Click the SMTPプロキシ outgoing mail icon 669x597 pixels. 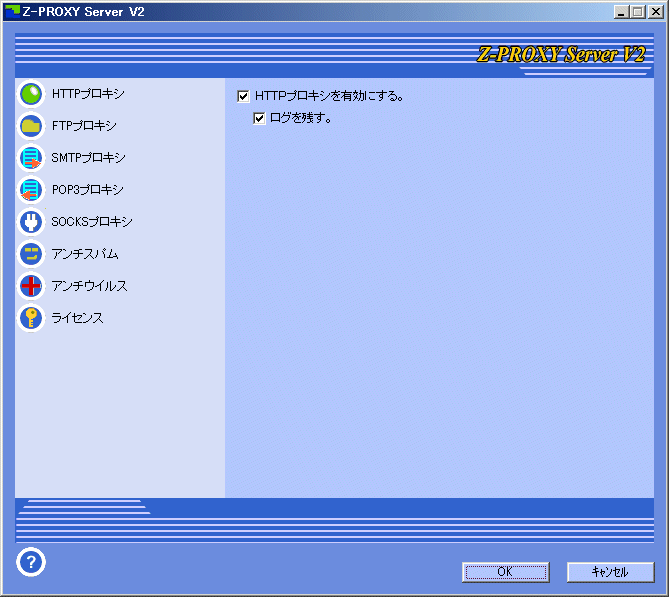coord(31,158)
